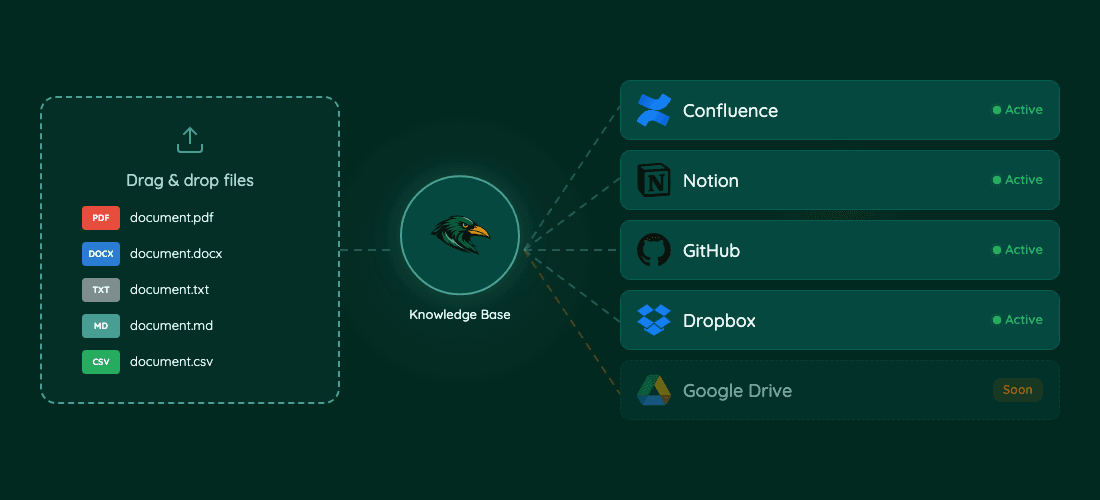Open the Dropbox integration name
Viewport: 1100px width, 500px height.
719,321
